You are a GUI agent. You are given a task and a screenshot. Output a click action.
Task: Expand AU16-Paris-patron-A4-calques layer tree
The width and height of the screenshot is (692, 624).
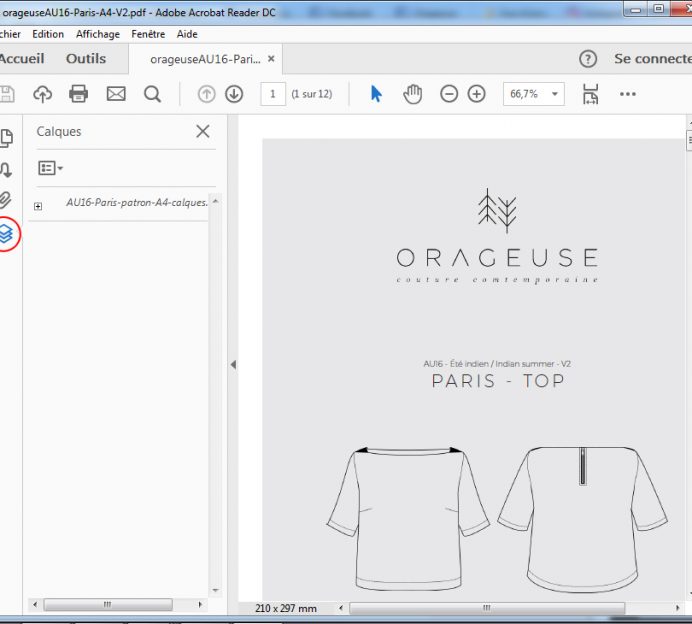pyautogui.click(x=38, y=206)
